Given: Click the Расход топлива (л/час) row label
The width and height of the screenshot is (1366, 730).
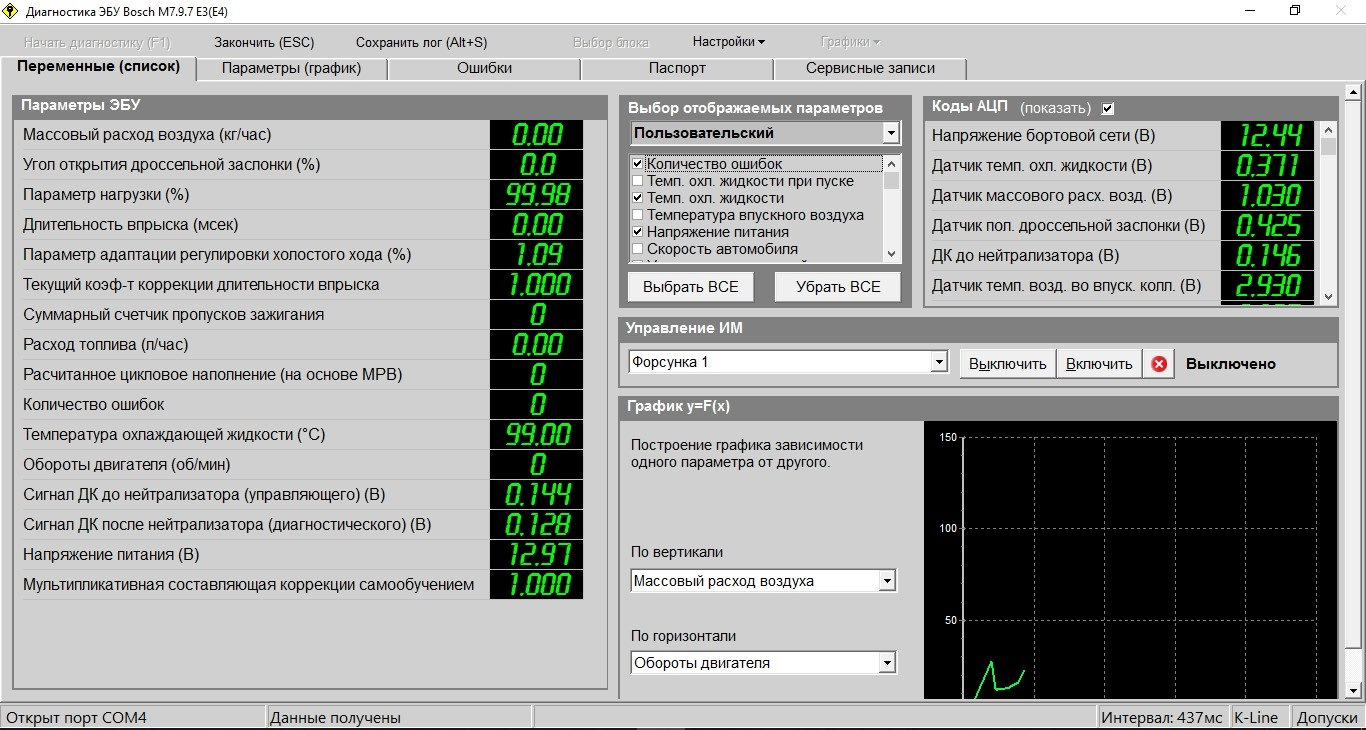Looking at the screenshot, I should point(105,344).
